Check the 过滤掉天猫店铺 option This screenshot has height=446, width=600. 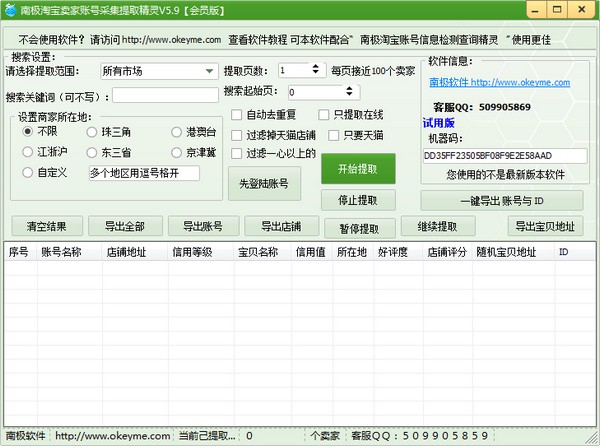237,135
